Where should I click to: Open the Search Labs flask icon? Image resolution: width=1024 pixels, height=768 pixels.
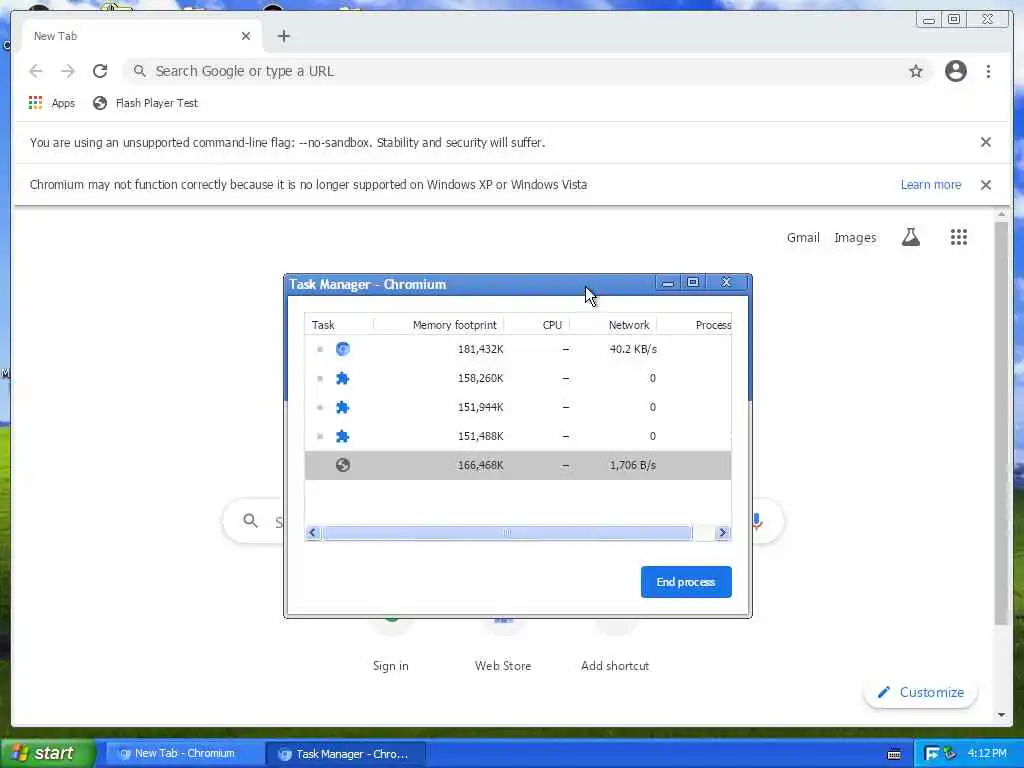(x=910, y=237)
